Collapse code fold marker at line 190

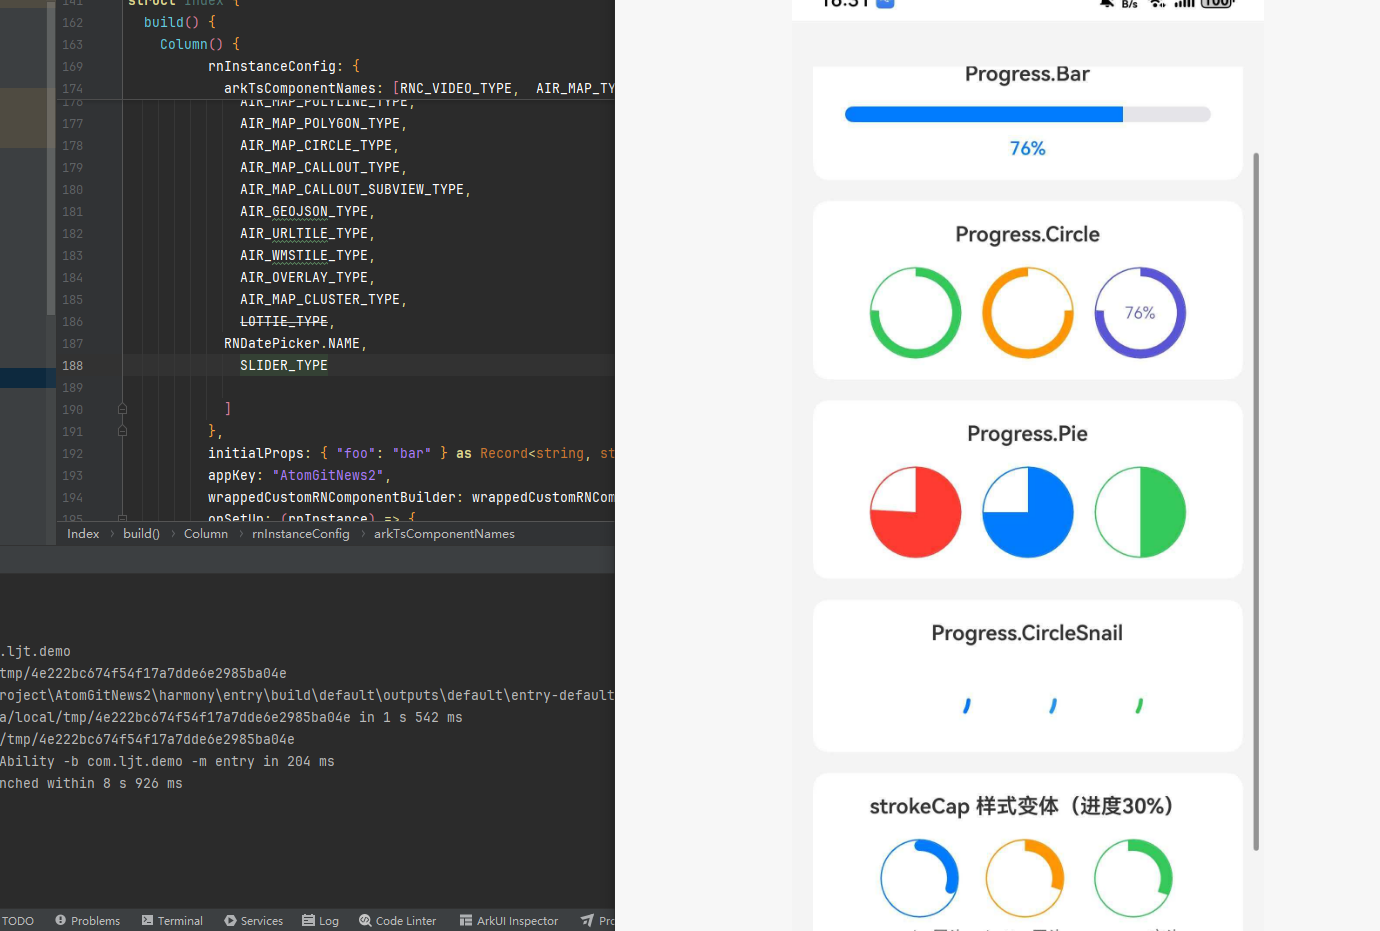pyautogui.click(x=122, y=409)
